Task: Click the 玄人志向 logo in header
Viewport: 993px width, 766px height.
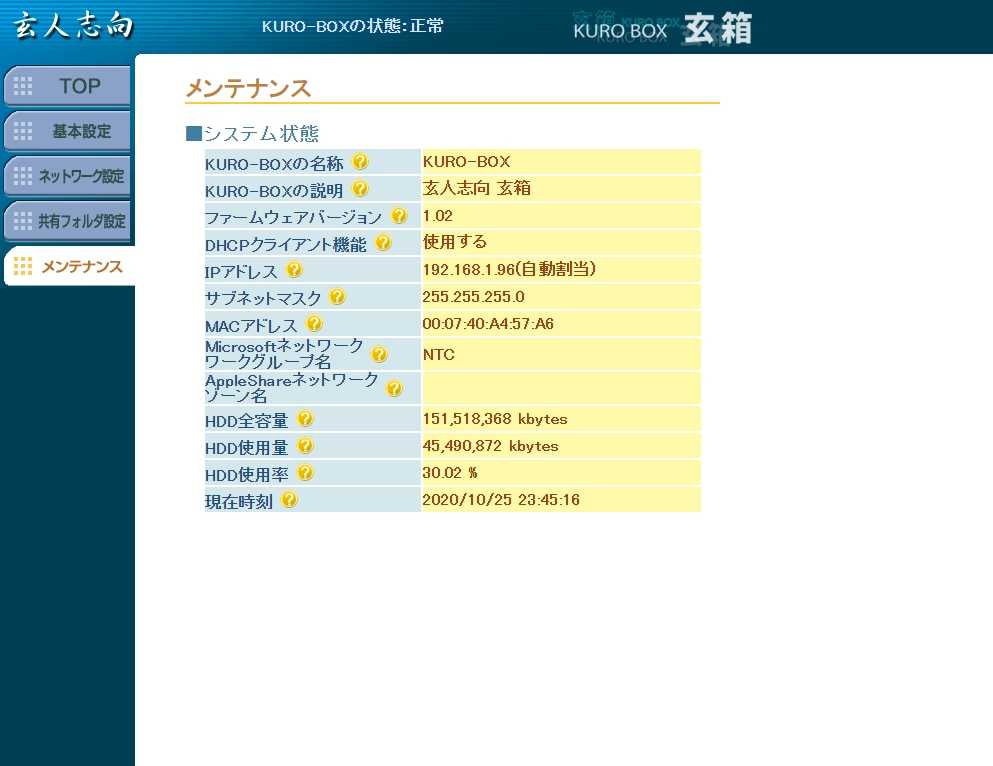Action: (x=72, y=26)
